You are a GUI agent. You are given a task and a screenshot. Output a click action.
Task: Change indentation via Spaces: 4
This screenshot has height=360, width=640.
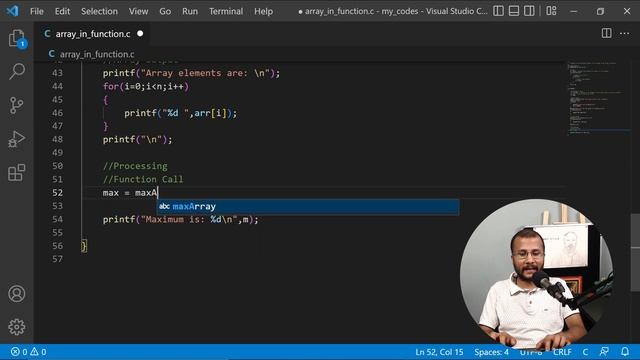[x=491, y=351]
